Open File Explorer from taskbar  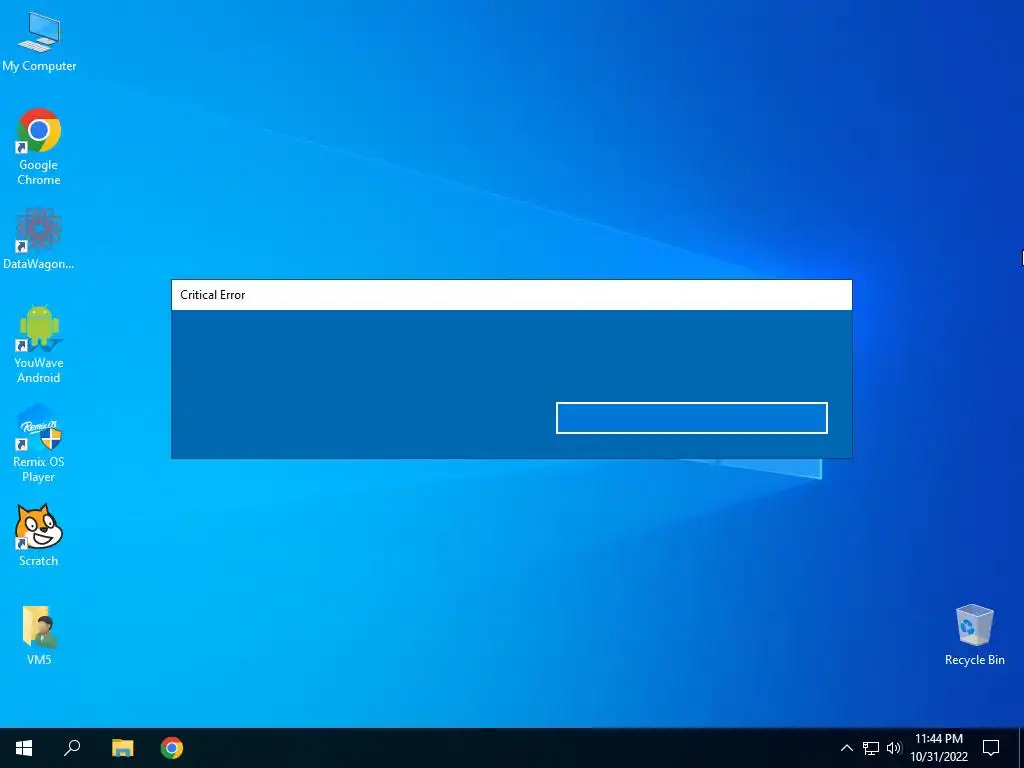[122, 748]
